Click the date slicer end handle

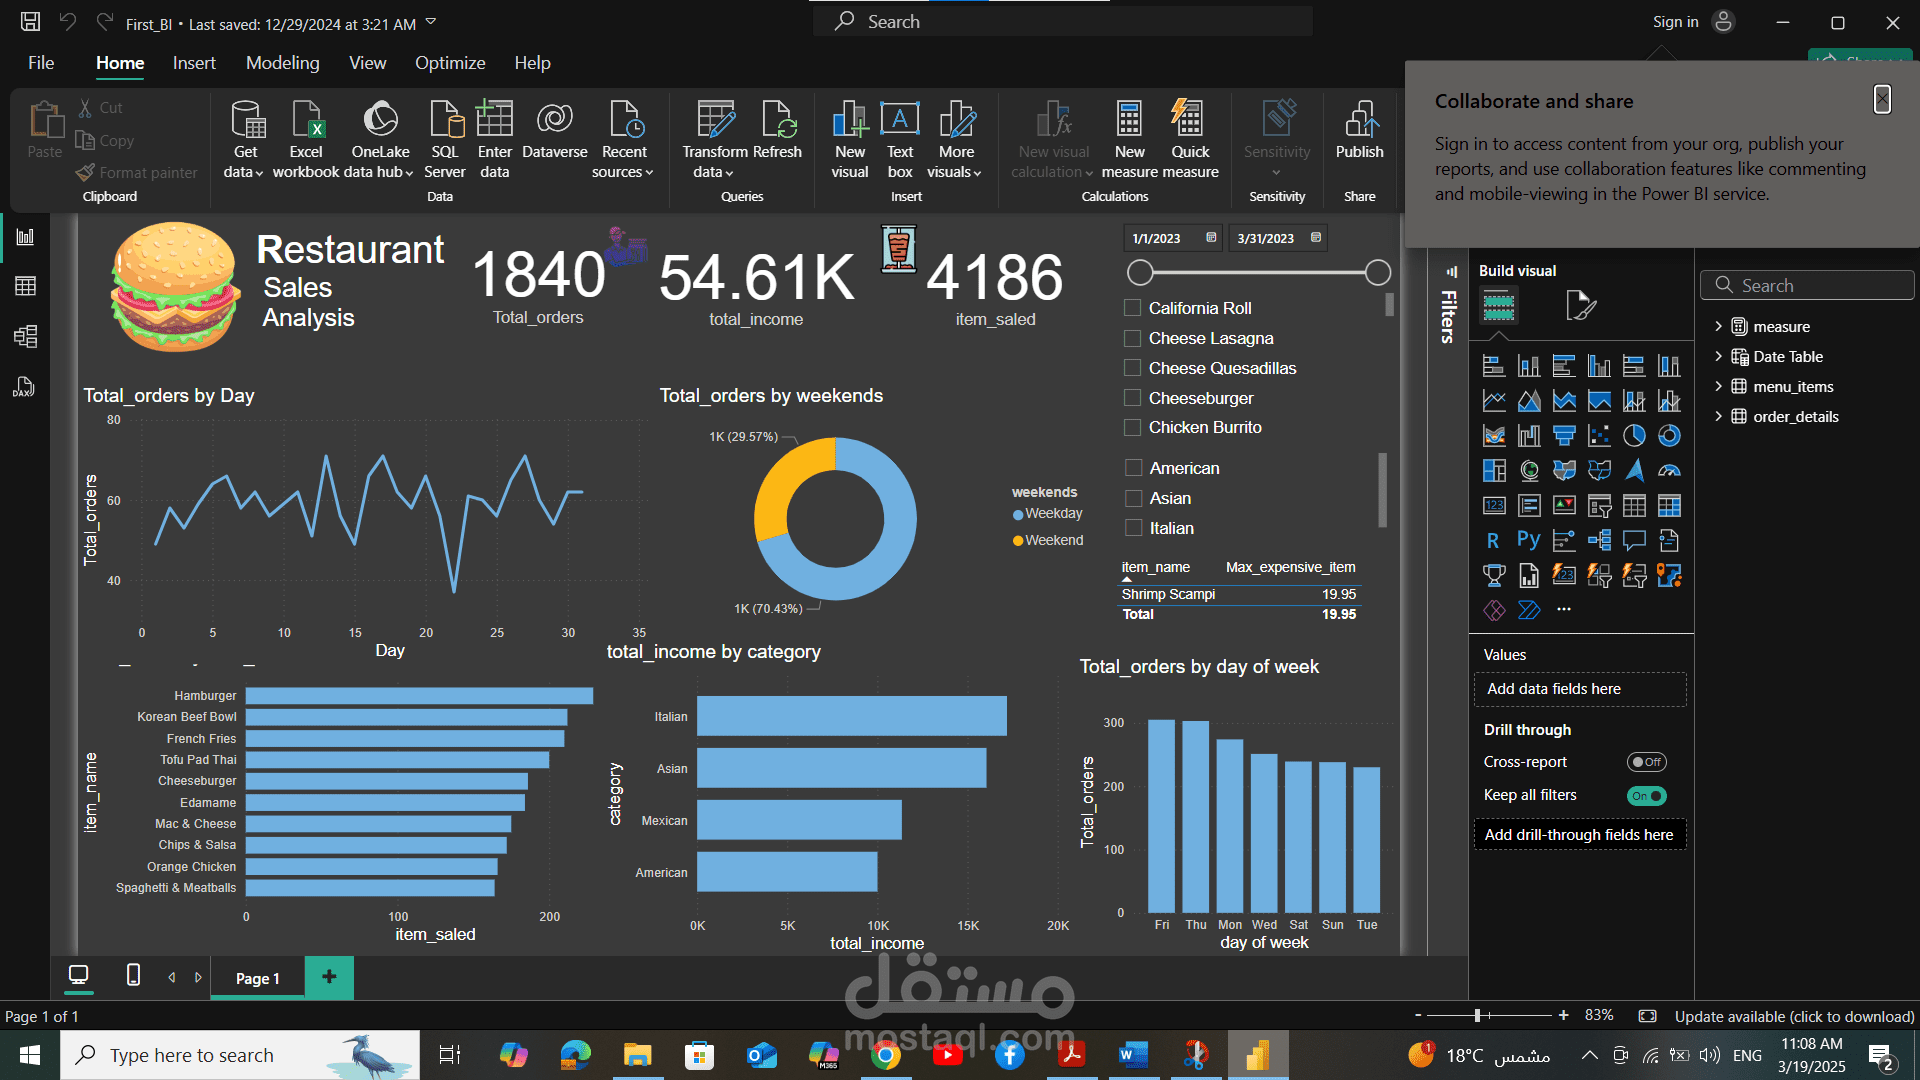click(1378, 272)
